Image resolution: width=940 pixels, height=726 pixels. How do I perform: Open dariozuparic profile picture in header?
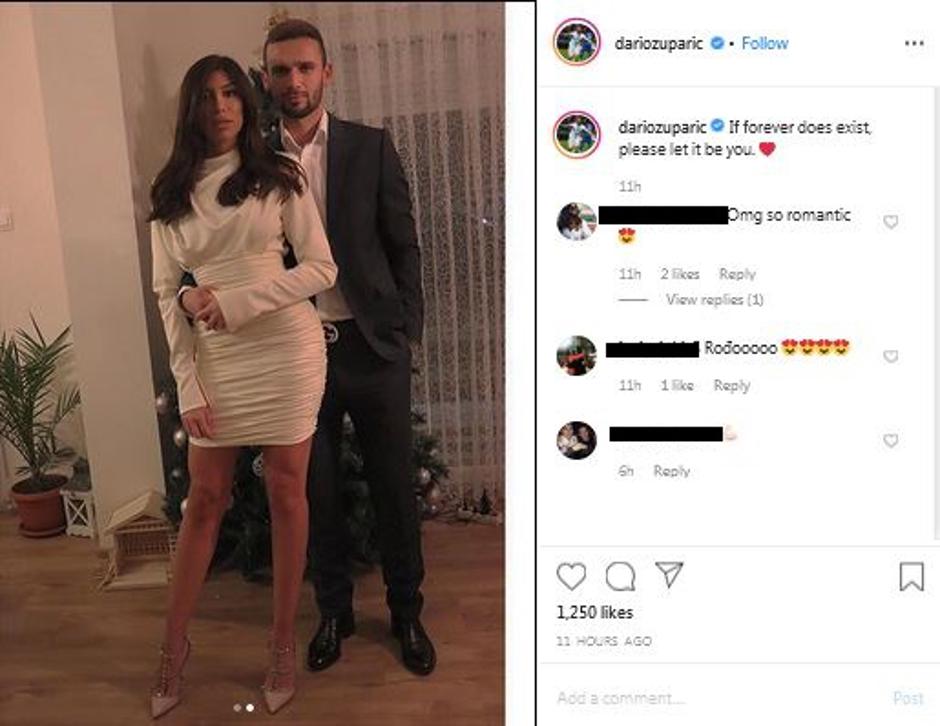point(577,42)
